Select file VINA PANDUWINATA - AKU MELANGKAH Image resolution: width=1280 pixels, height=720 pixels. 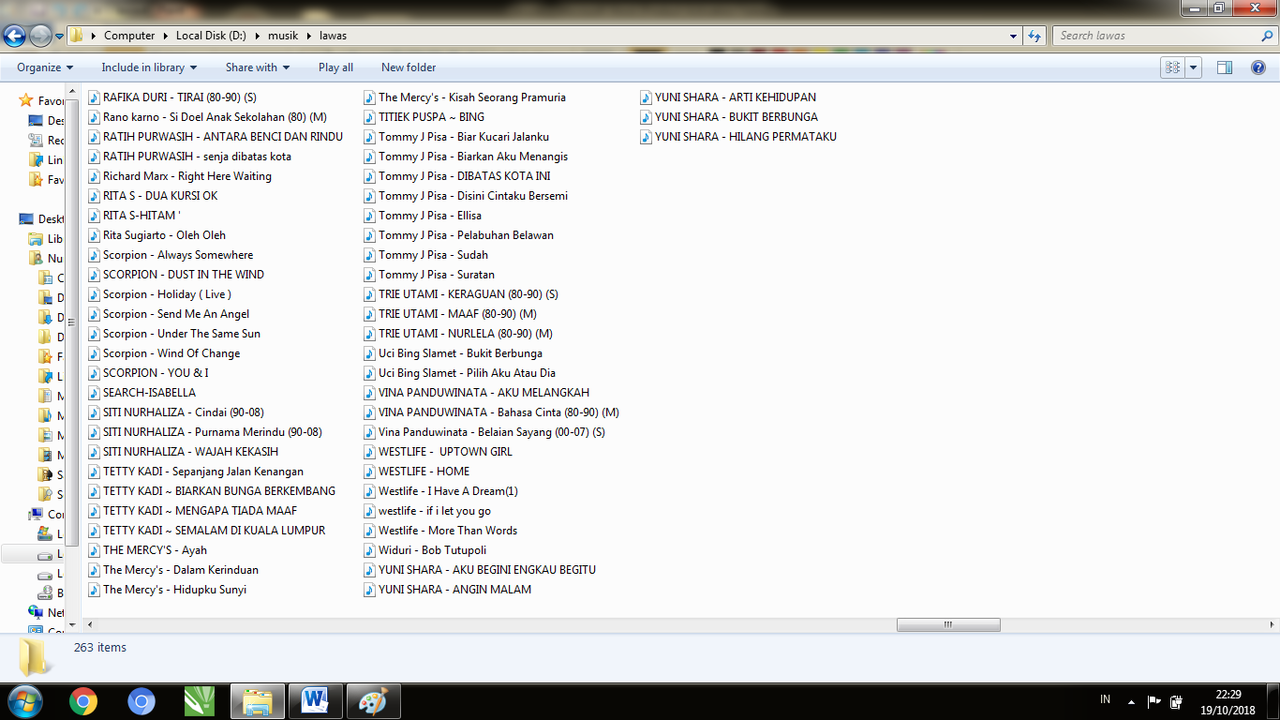click(x=484, y=393)
